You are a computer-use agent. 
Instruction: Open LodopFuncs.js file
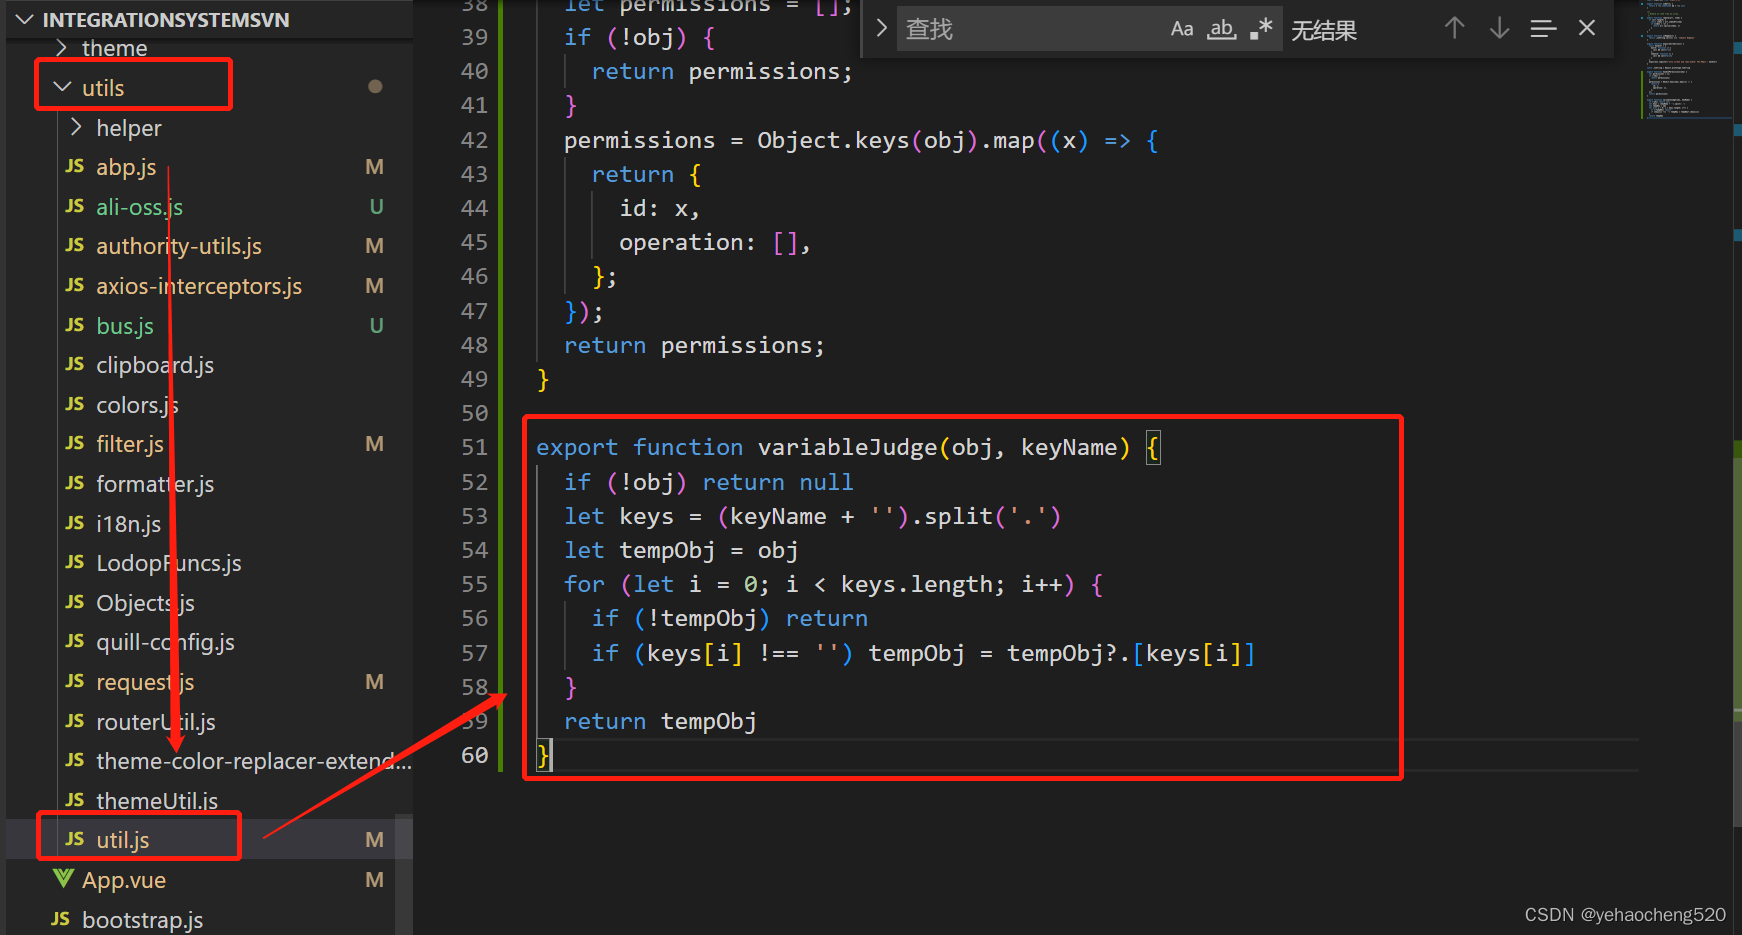point(169,563)
